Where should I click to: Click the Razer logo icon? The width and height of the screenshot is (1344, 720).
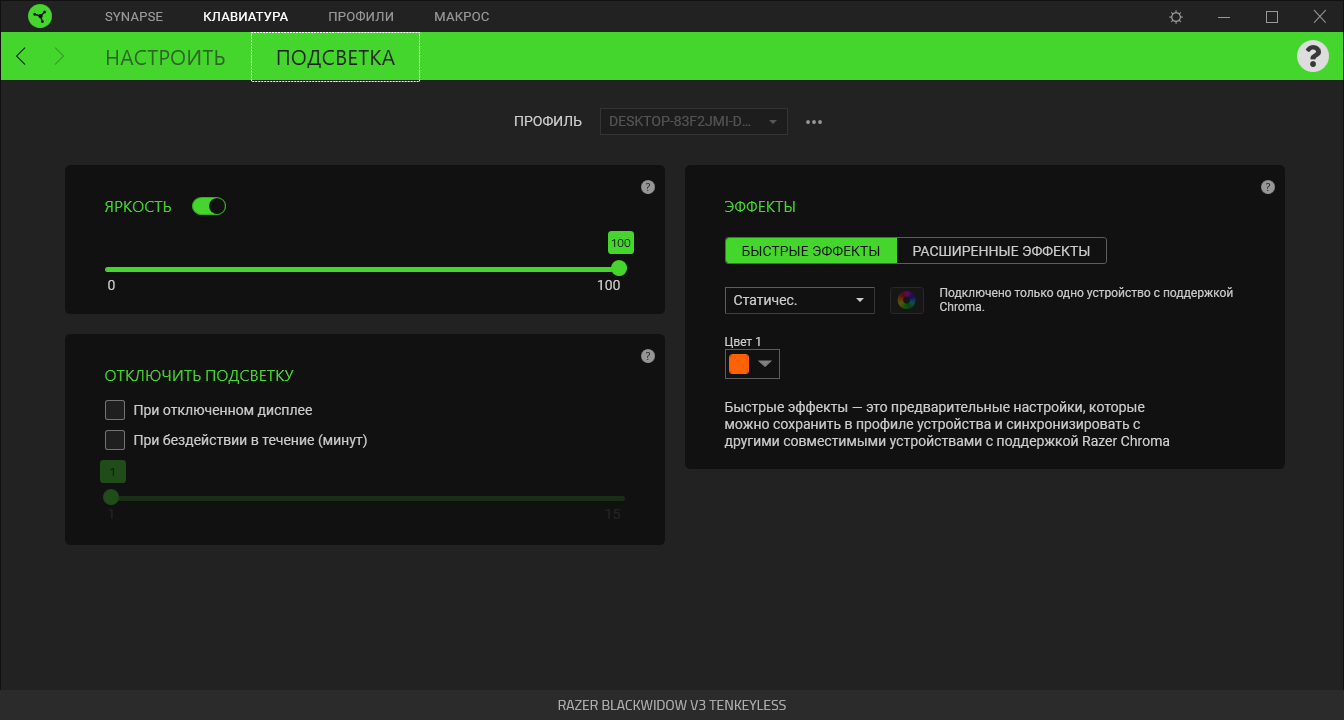coord(40,16)
